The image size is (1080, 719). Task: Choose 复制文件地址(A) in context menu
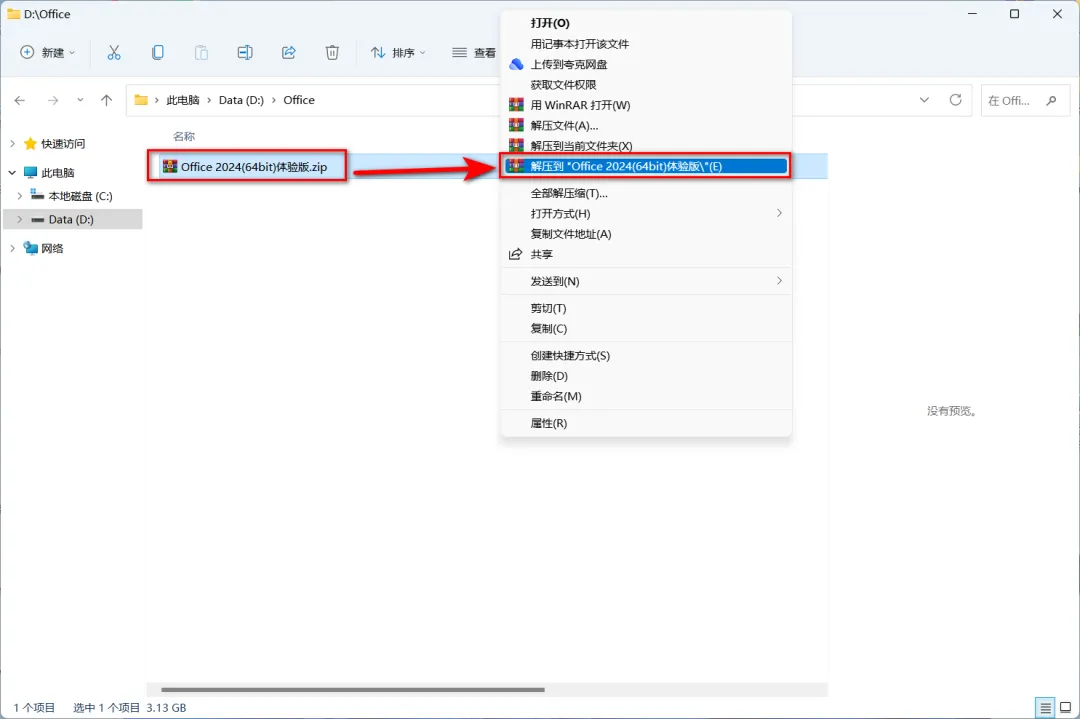tap(647, 234)
